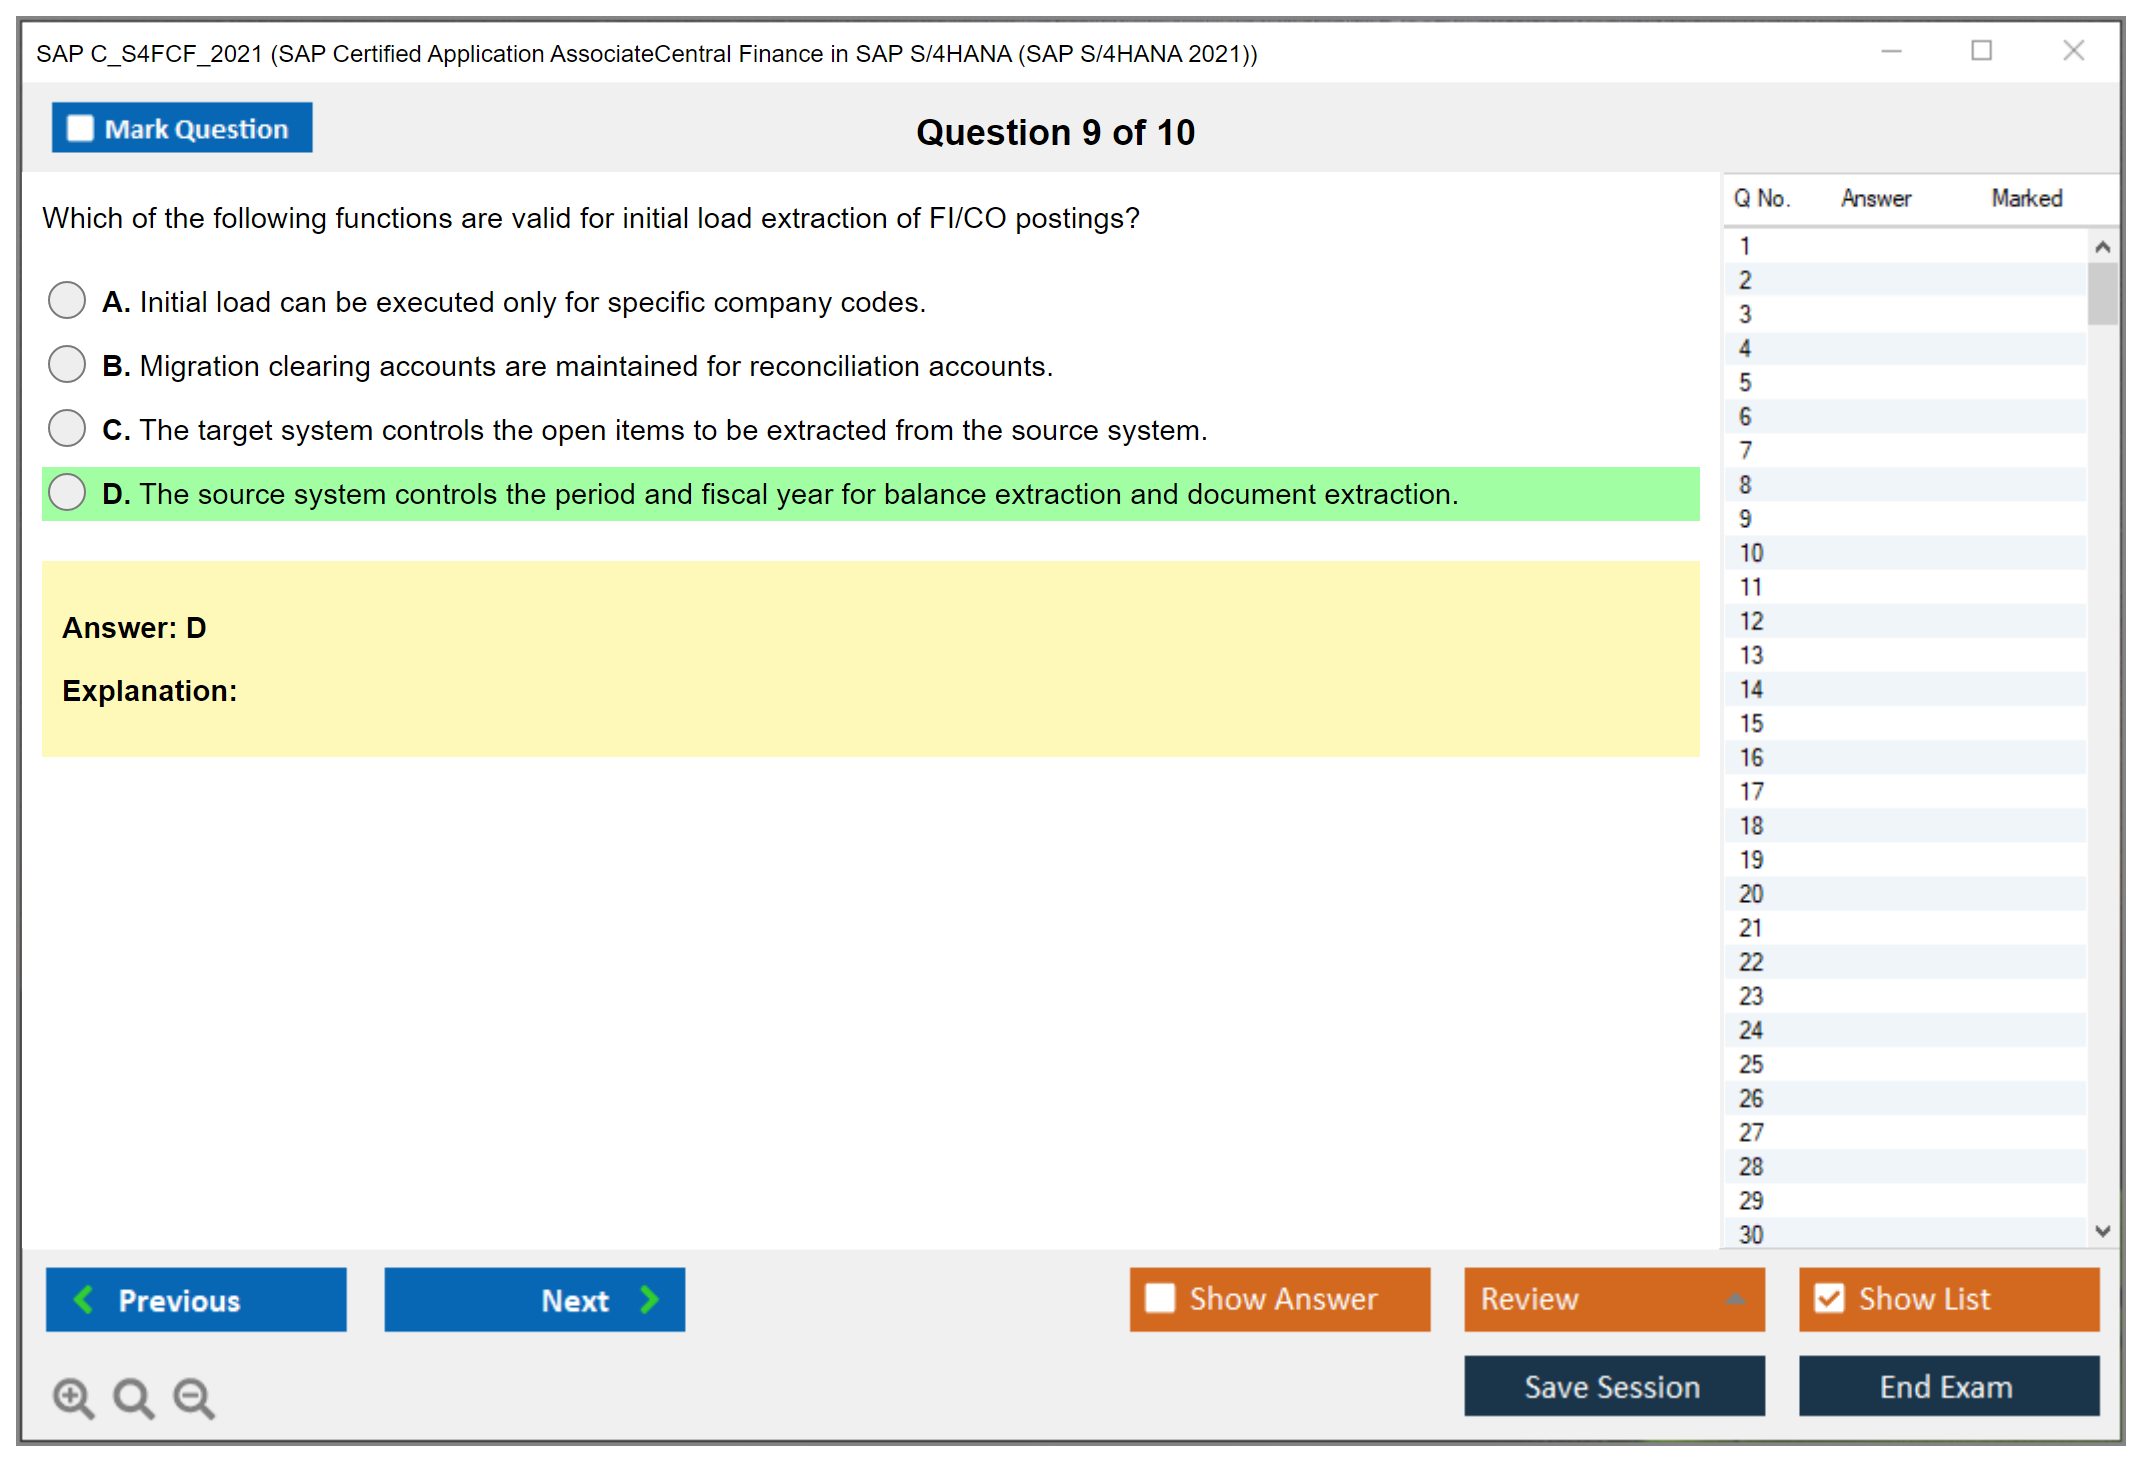Click the Save Session button
The height and width of the screenshot is (1470, 2150).
[1613, 1386]
